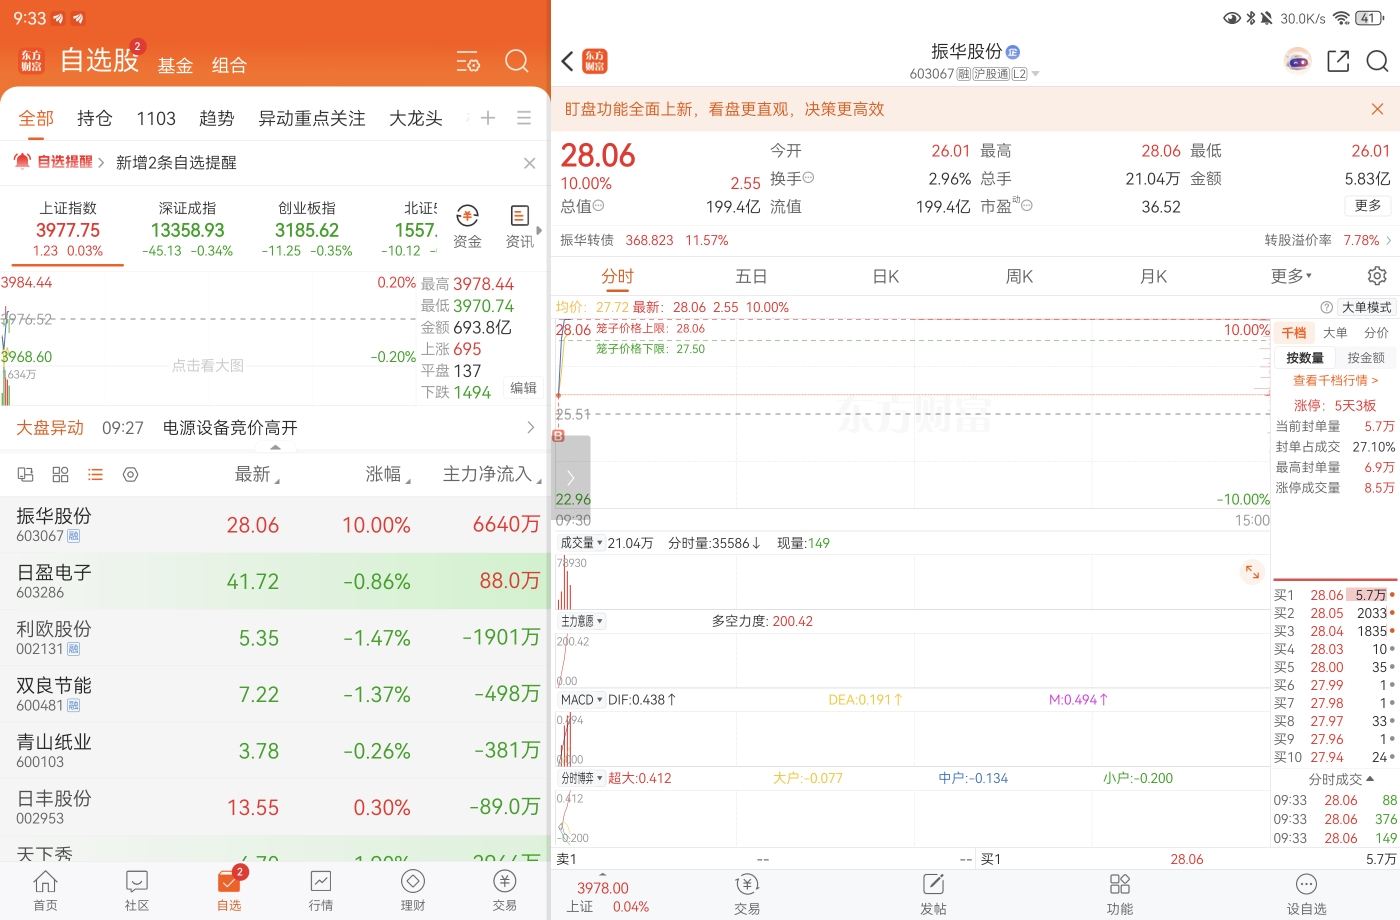The width and height of the screenshot is (1400, 920).
Task: Open 成交量 indicator dropdown
Action: [581, 543]
